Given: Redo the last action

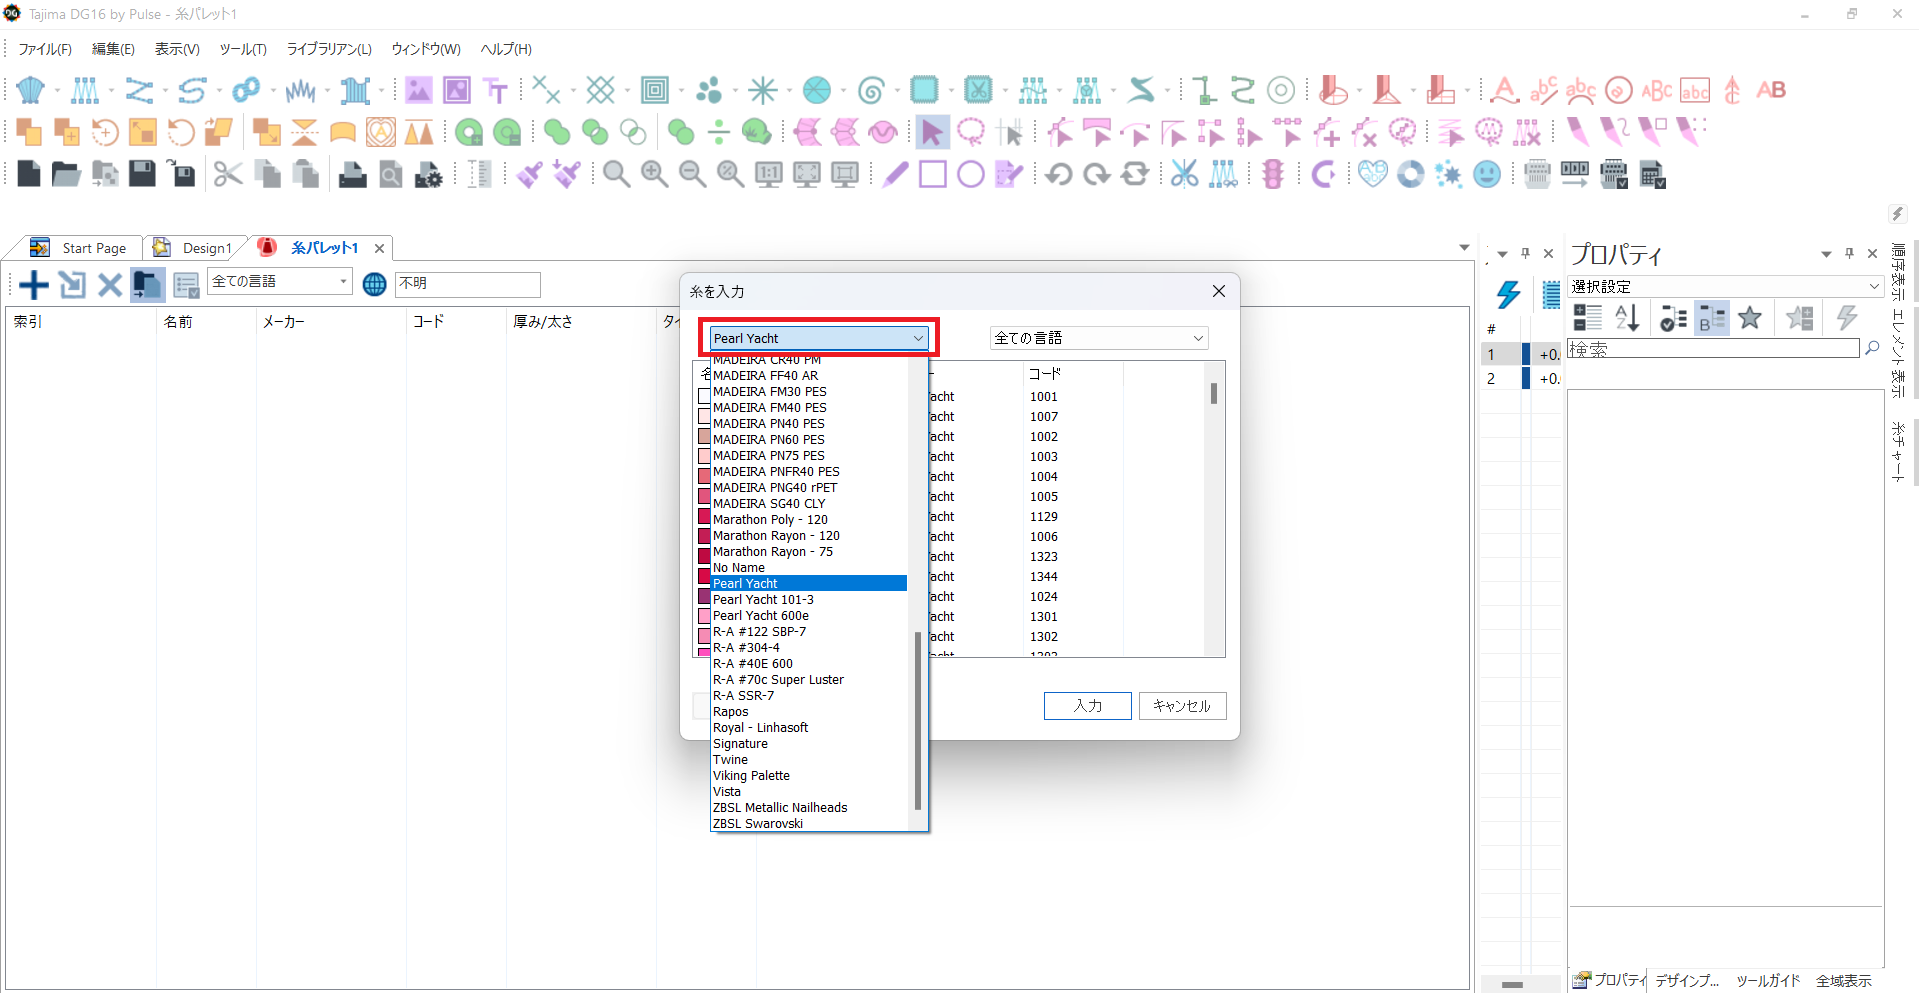Looking at the screenshot, I should [1097, 174].
